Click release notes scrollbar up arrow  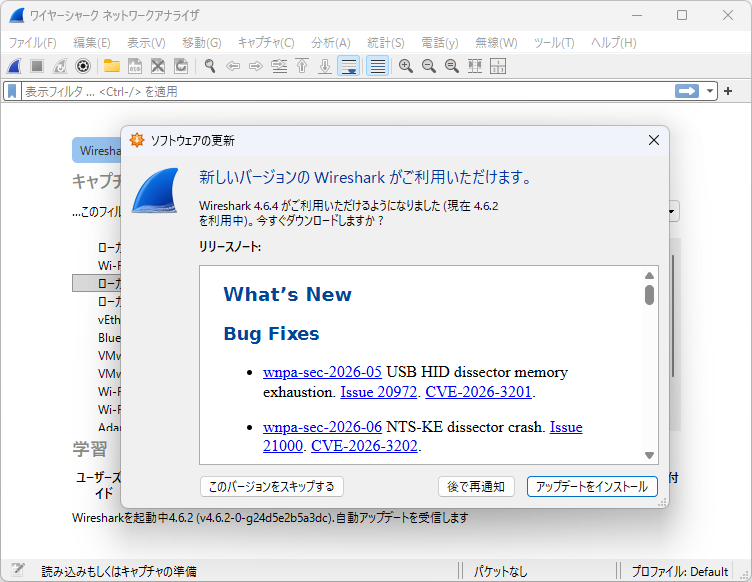(x=649, y=275)
